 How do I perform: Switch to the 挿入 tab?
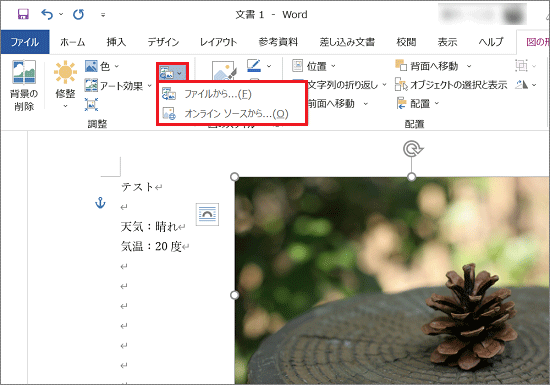[x=116, y=42]
